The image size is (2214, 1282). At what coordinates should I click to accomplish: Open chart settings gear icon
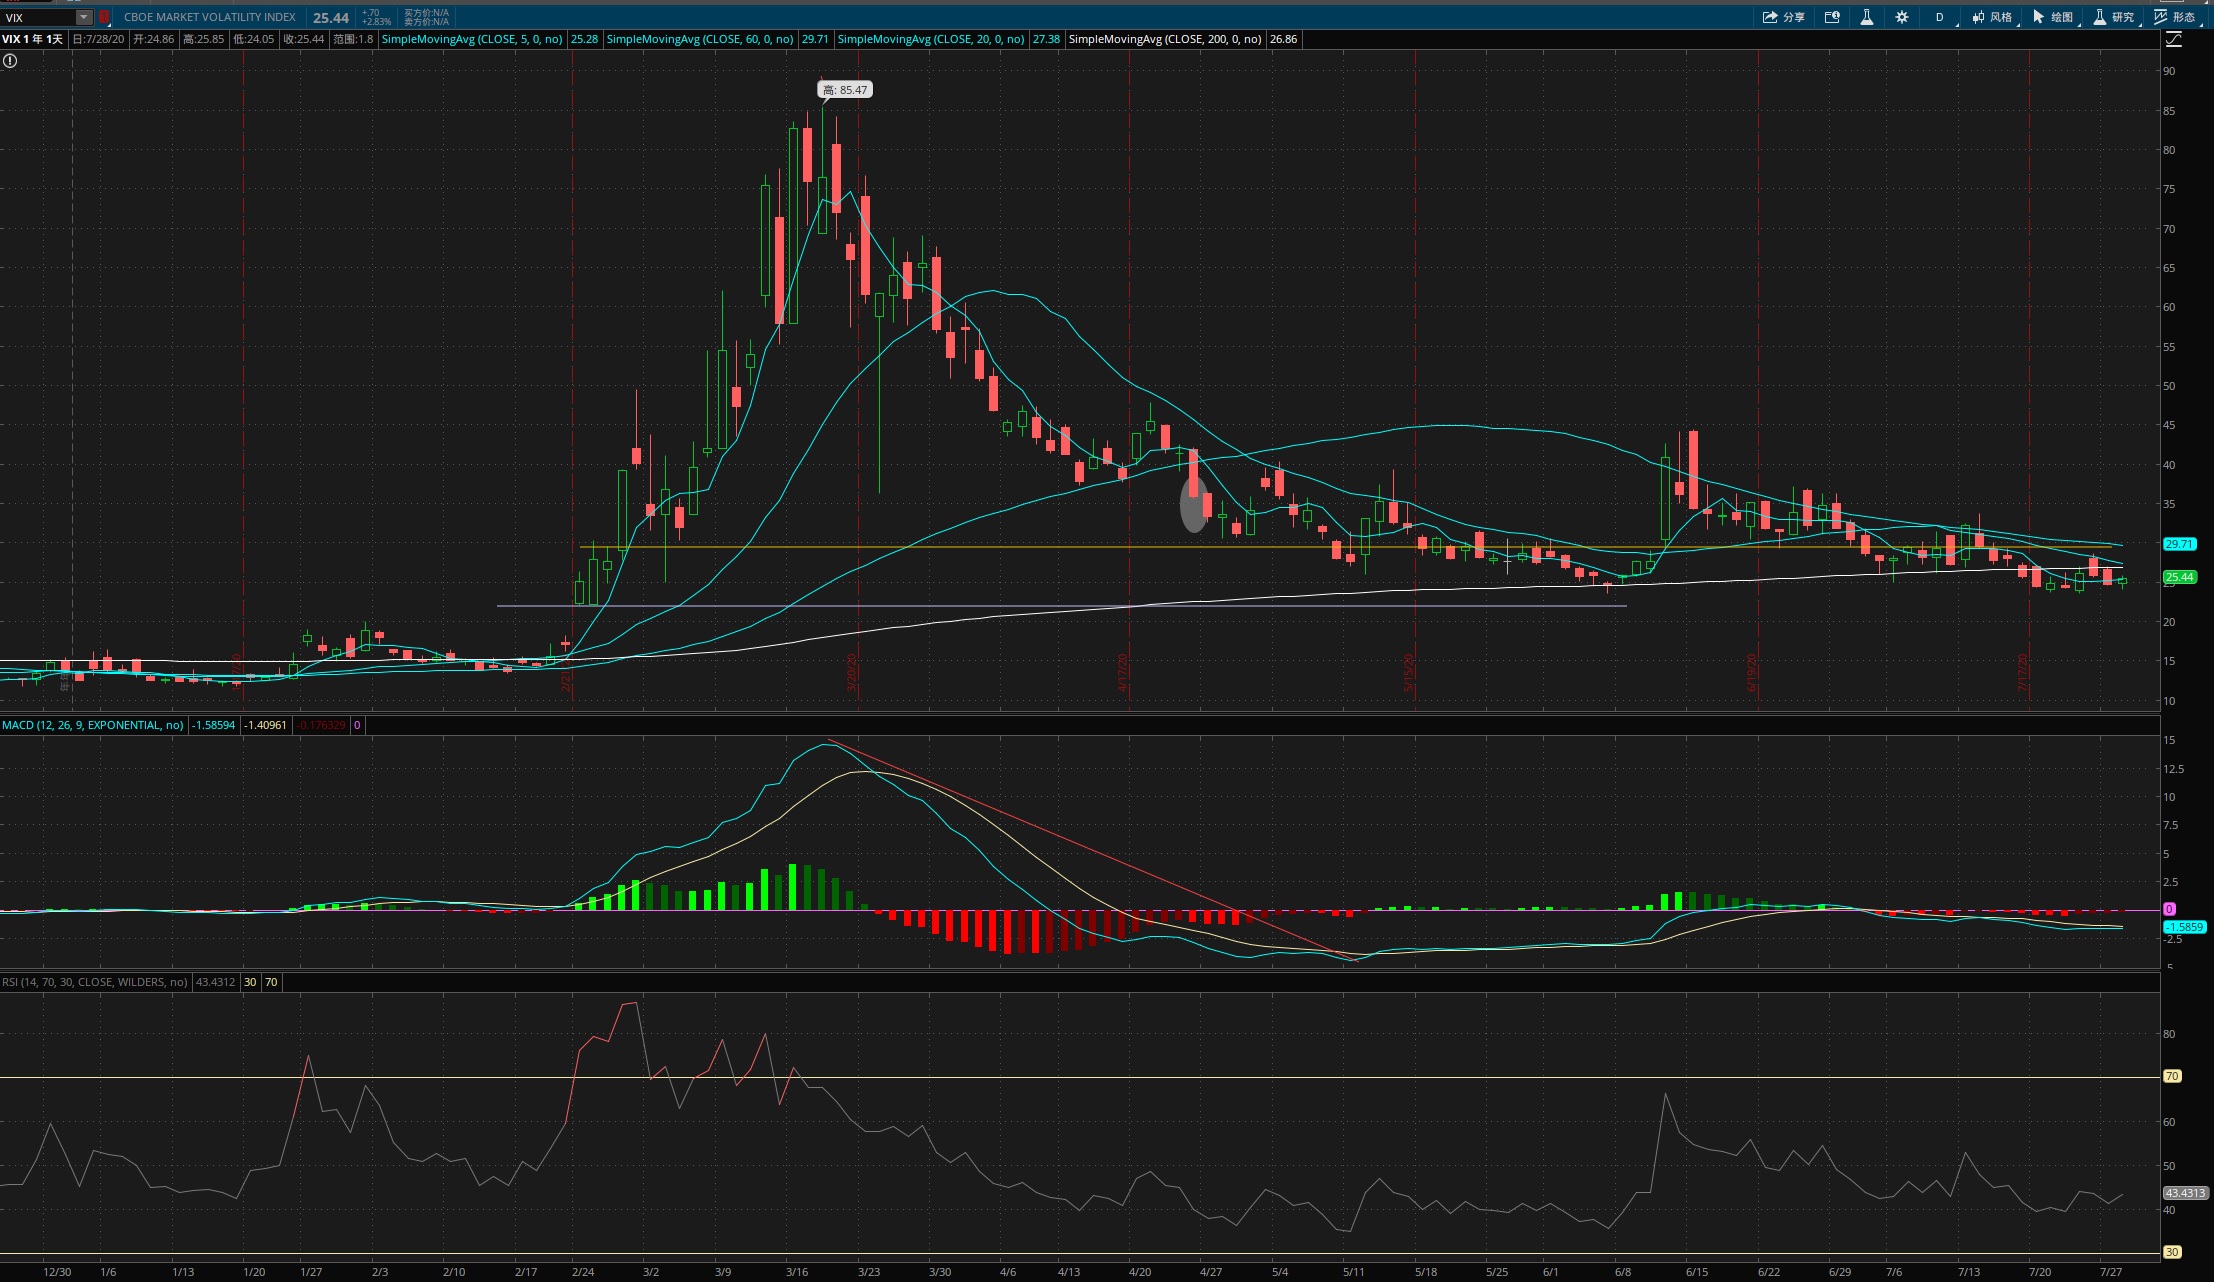click(x=1901, y=17)
